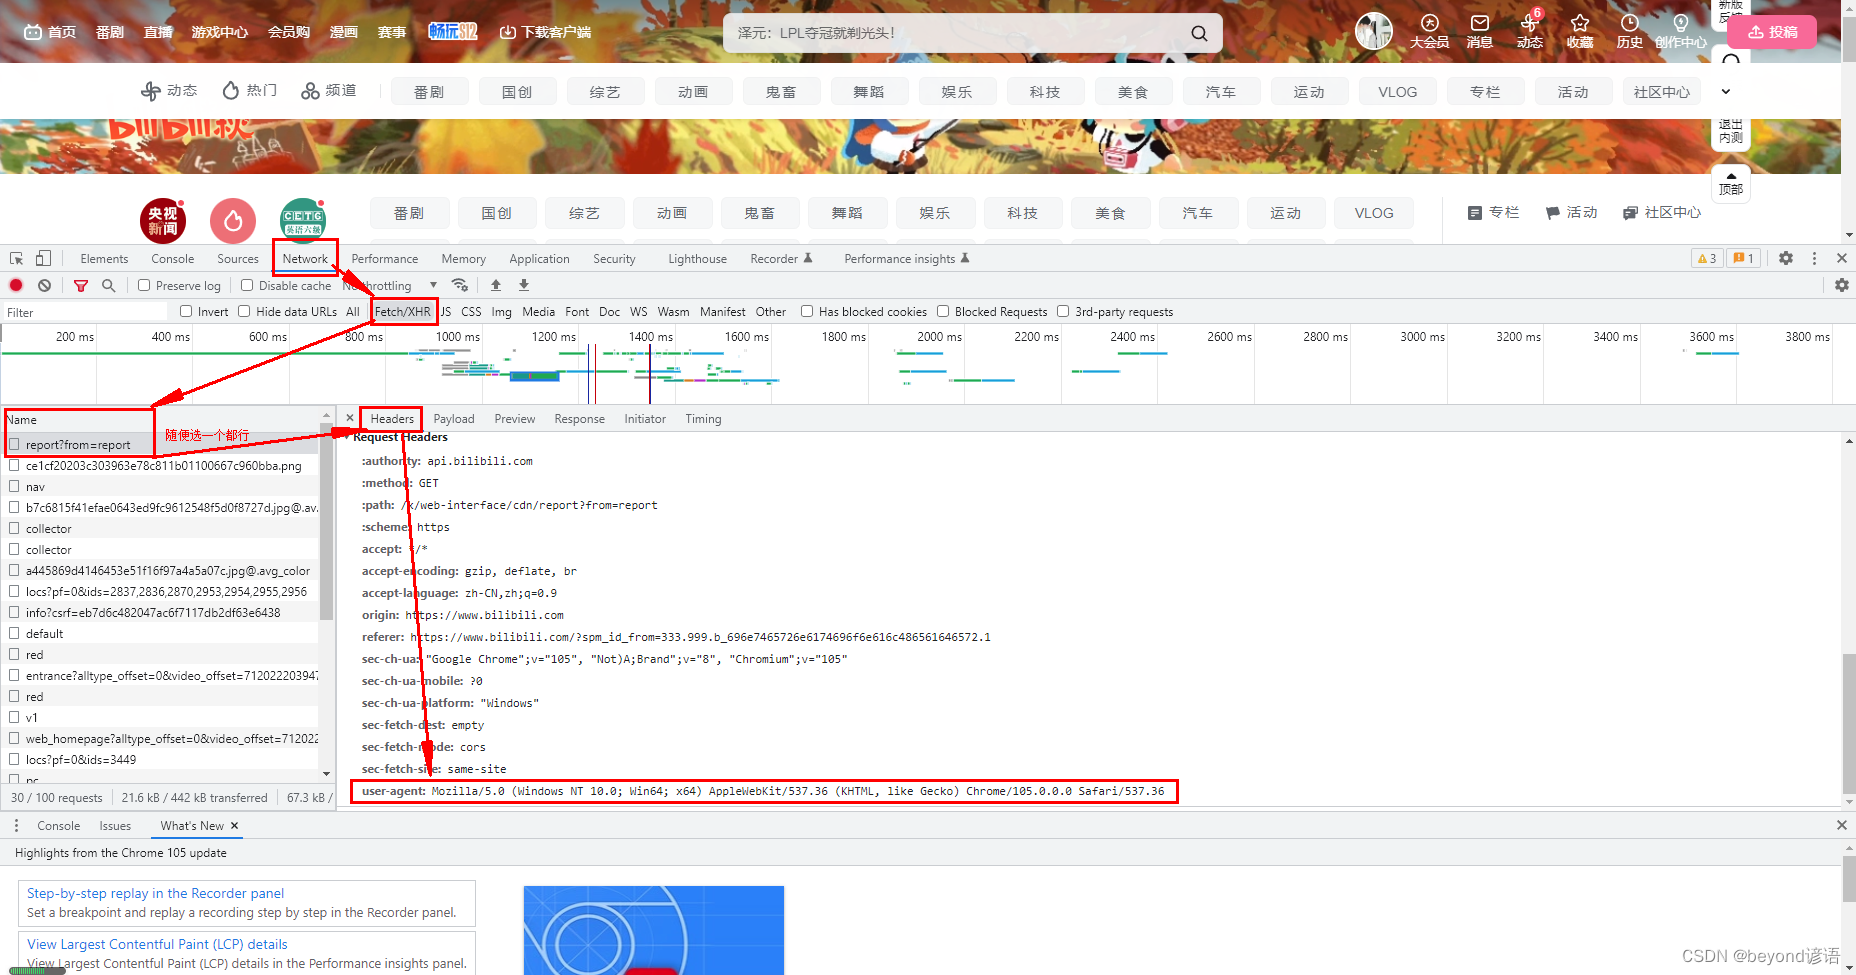Show the 1 issue badge

tap(1743, 258)
